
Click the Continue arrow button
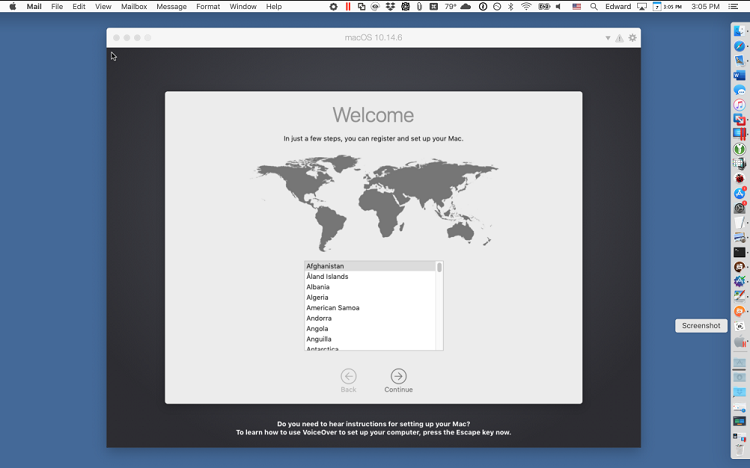[398, 377]
